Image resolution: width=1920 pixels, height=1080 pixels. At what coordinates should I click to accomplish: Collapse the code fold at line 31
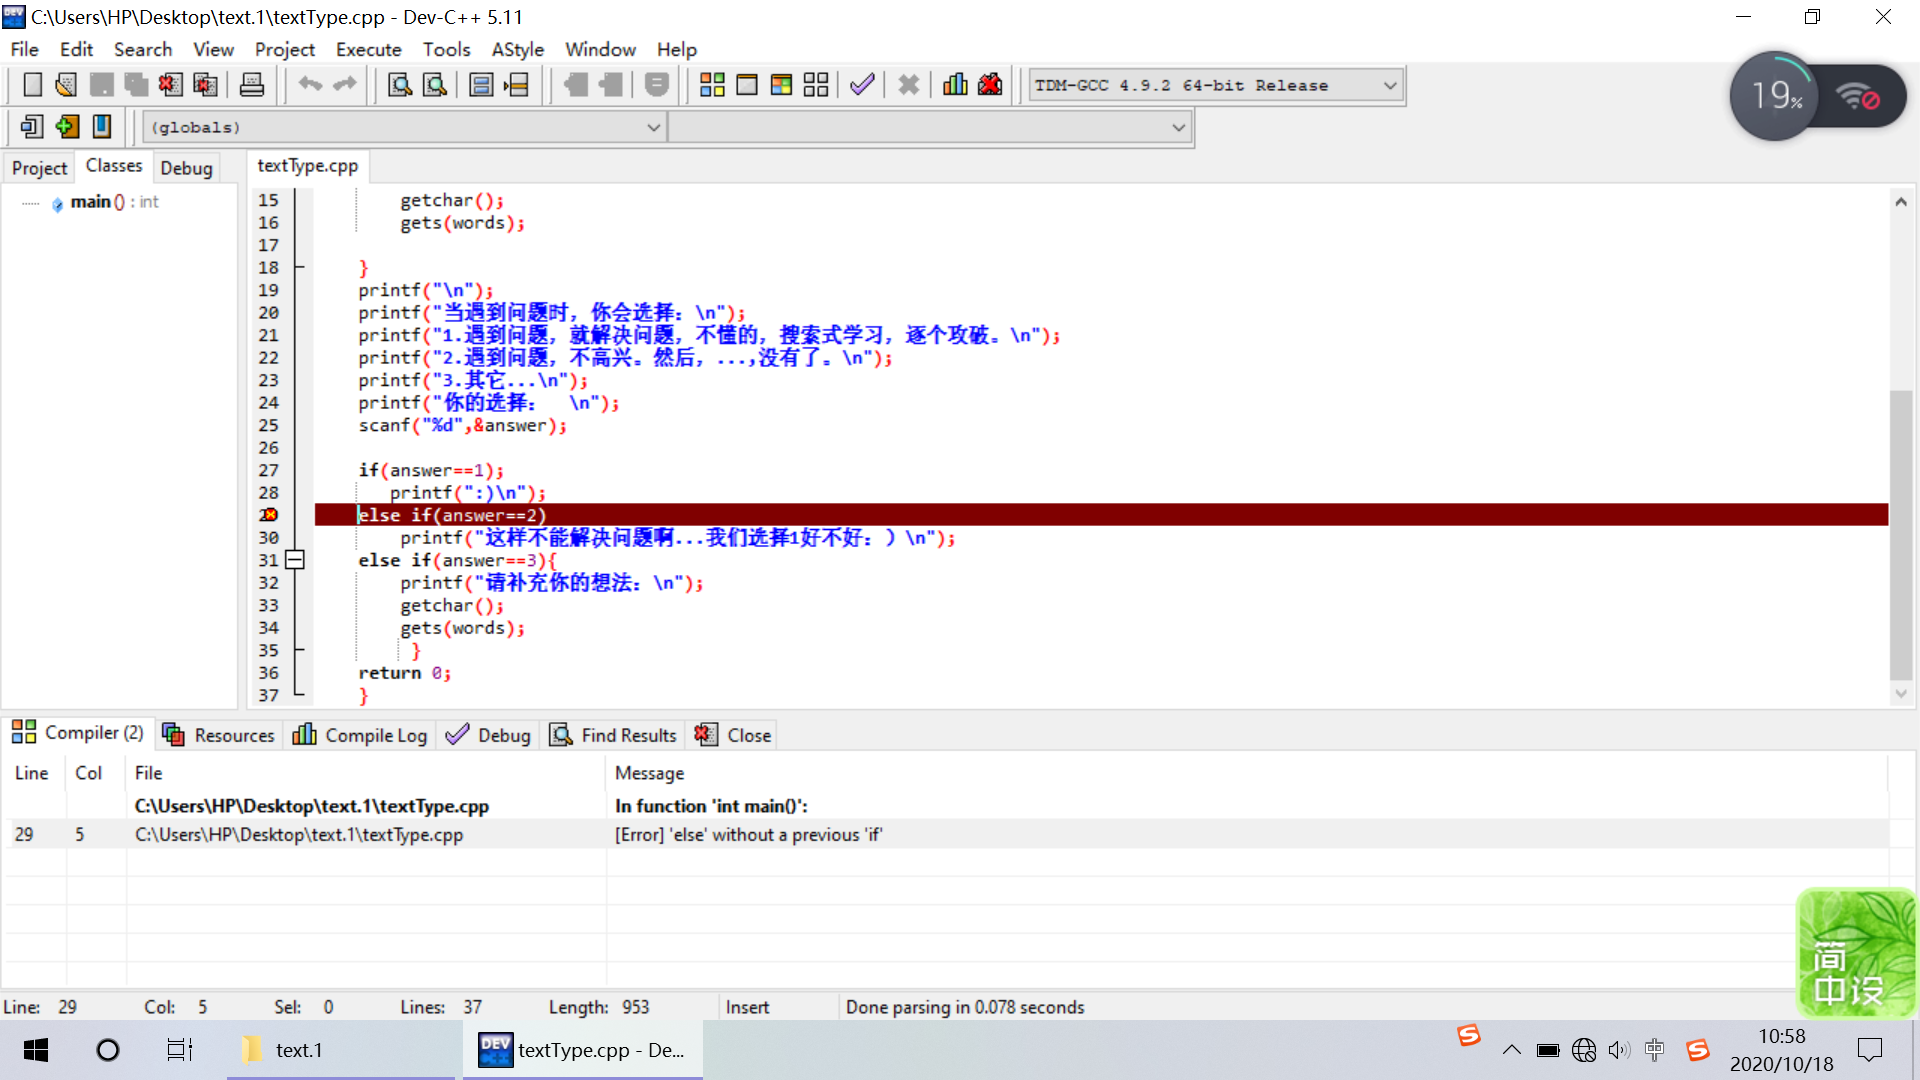click(x=295, y=560)
